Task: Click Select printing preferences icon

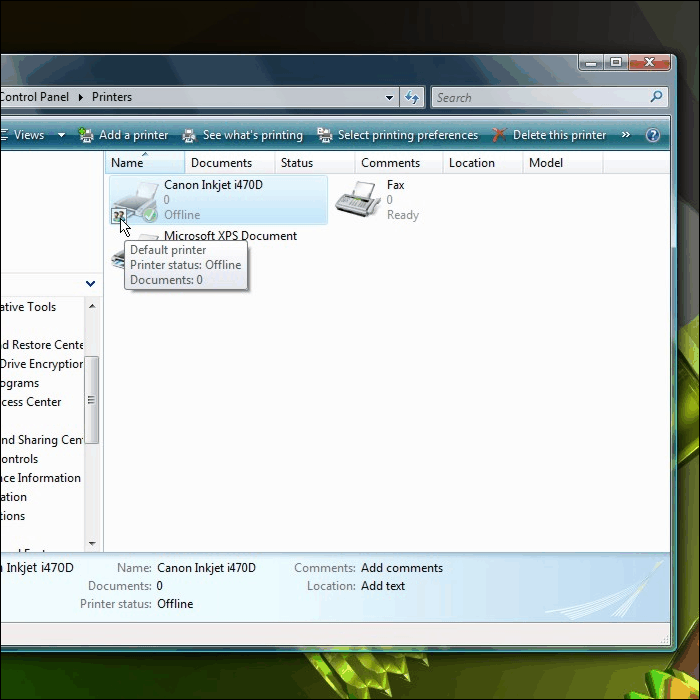Action: (x=325, y=135)
